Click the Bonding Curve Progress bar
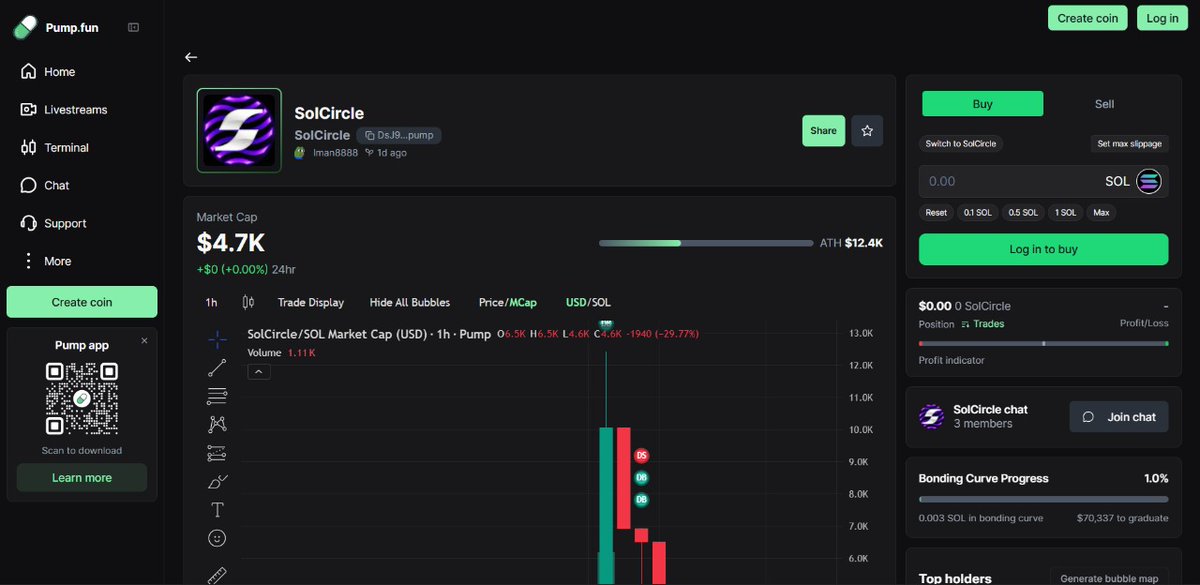This screenshot has height=585, width=1200. coord(1043,499)
